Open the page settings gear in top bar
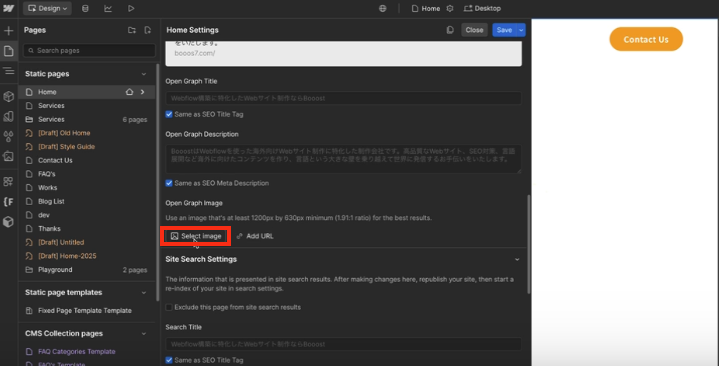 pyautogui.click(x=450, y=8)
